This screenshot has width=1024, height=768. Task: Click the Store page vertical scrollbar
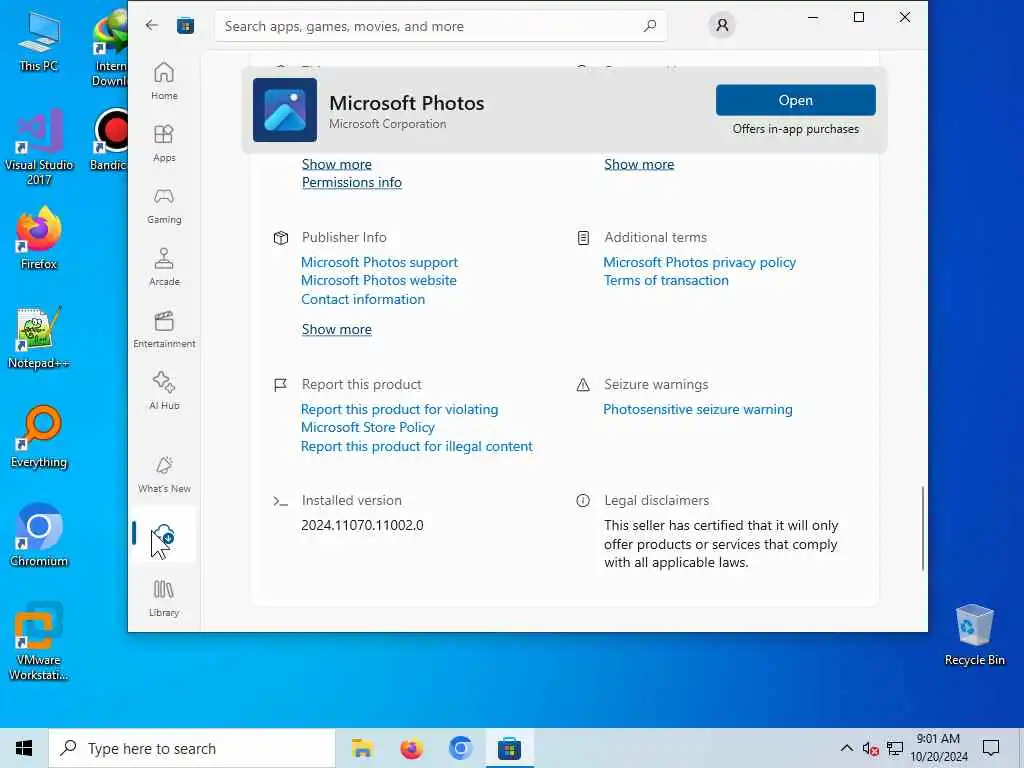coord(923,528)
